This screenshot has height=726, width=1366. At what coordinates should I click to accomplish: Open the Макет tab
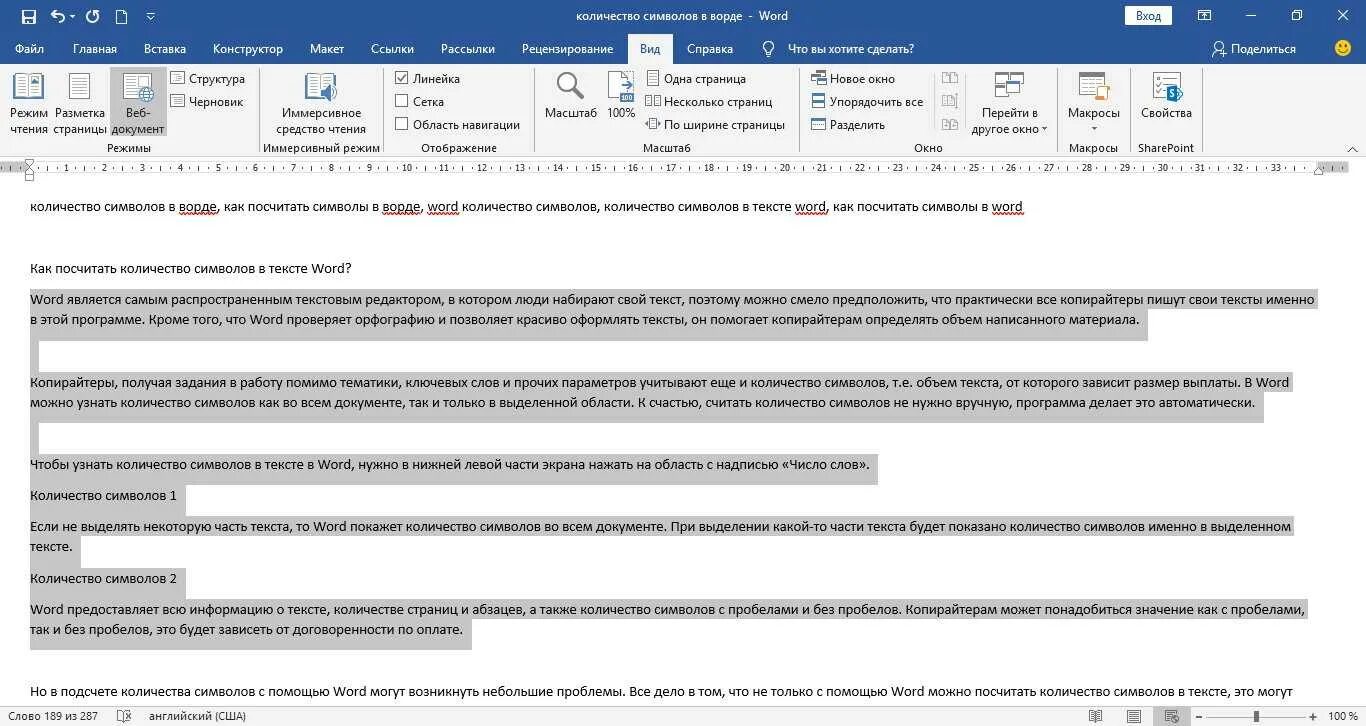tap(327, 48)
